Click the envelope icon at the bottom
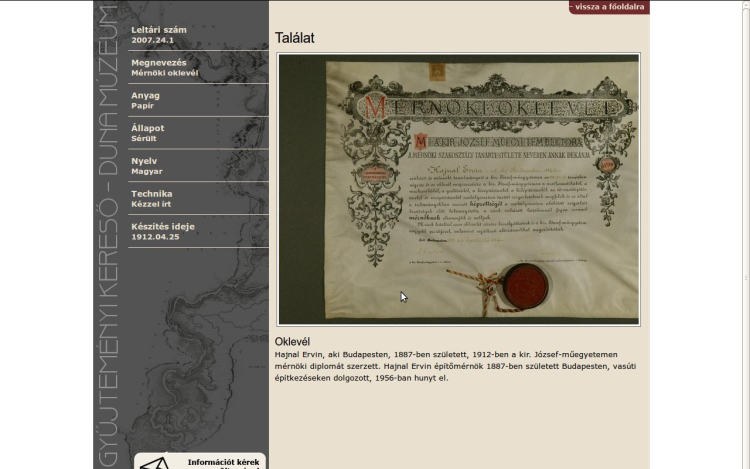The image size is (750, 469). [x=153, y=463]
